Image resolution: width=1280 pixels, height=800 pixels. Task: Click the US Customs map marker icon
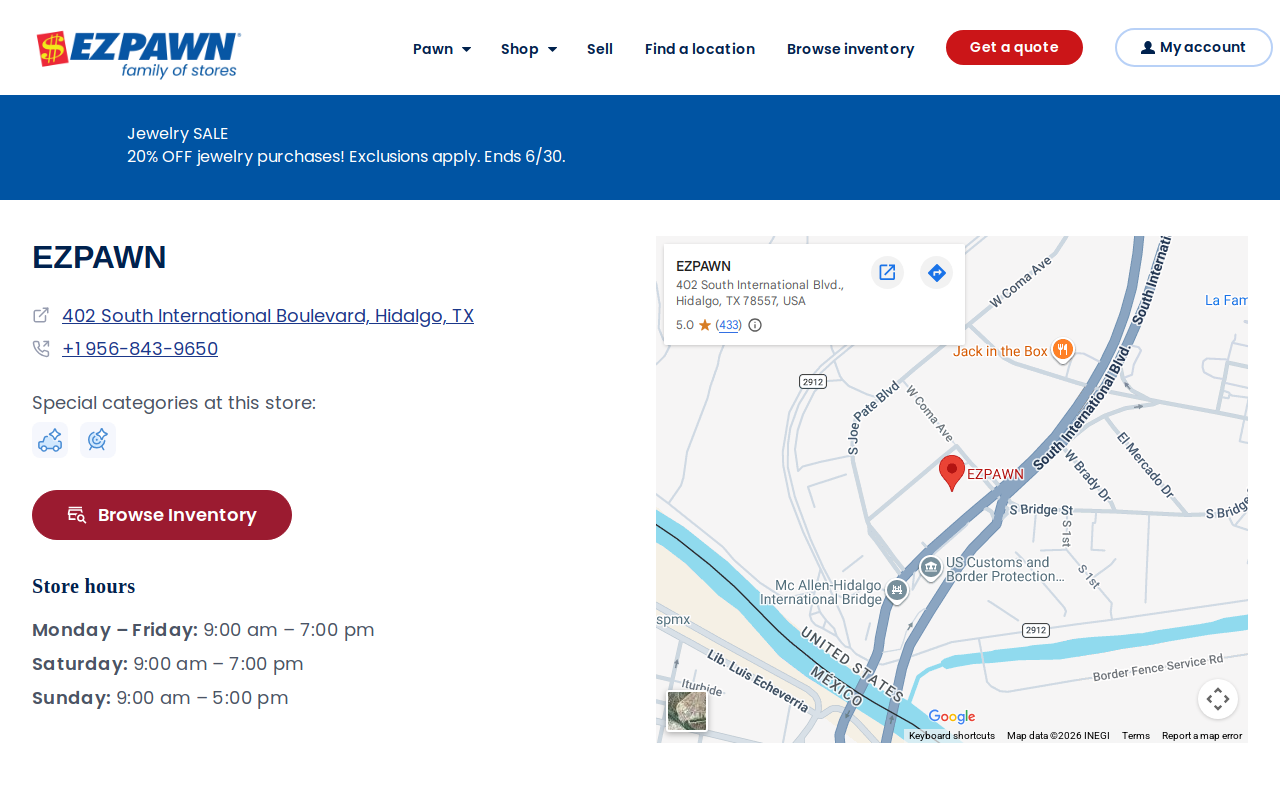coord(931,568)
